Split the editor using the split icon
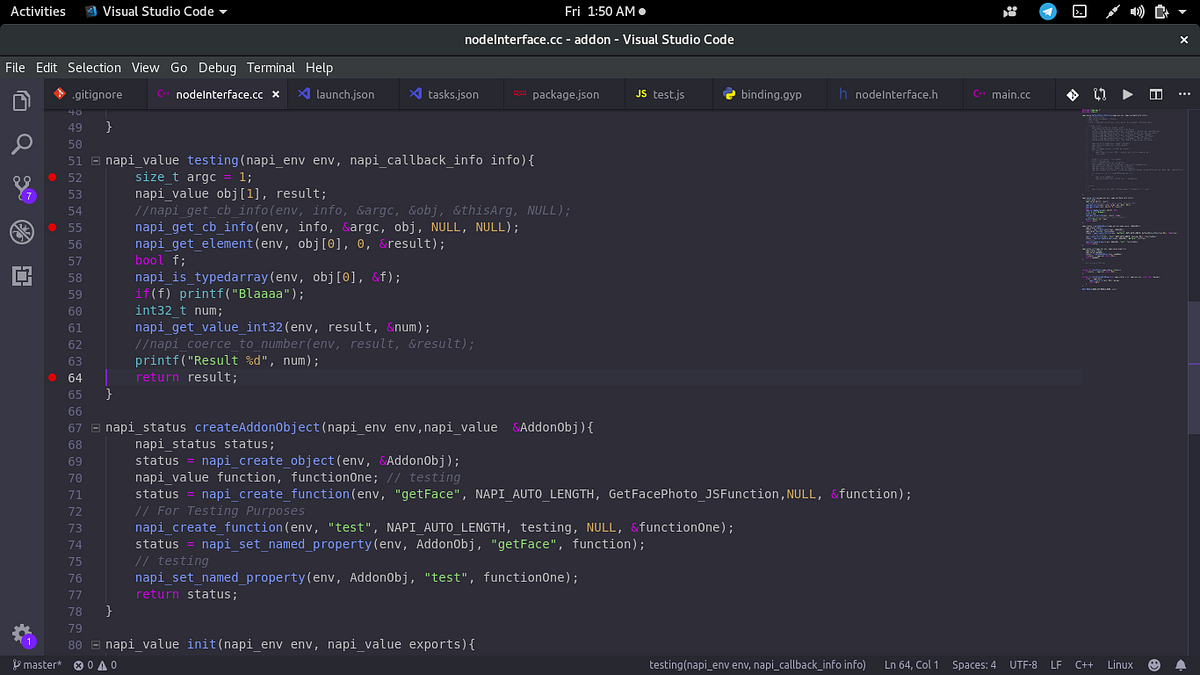This screenshot has height=675, width=1200. 1155,93
